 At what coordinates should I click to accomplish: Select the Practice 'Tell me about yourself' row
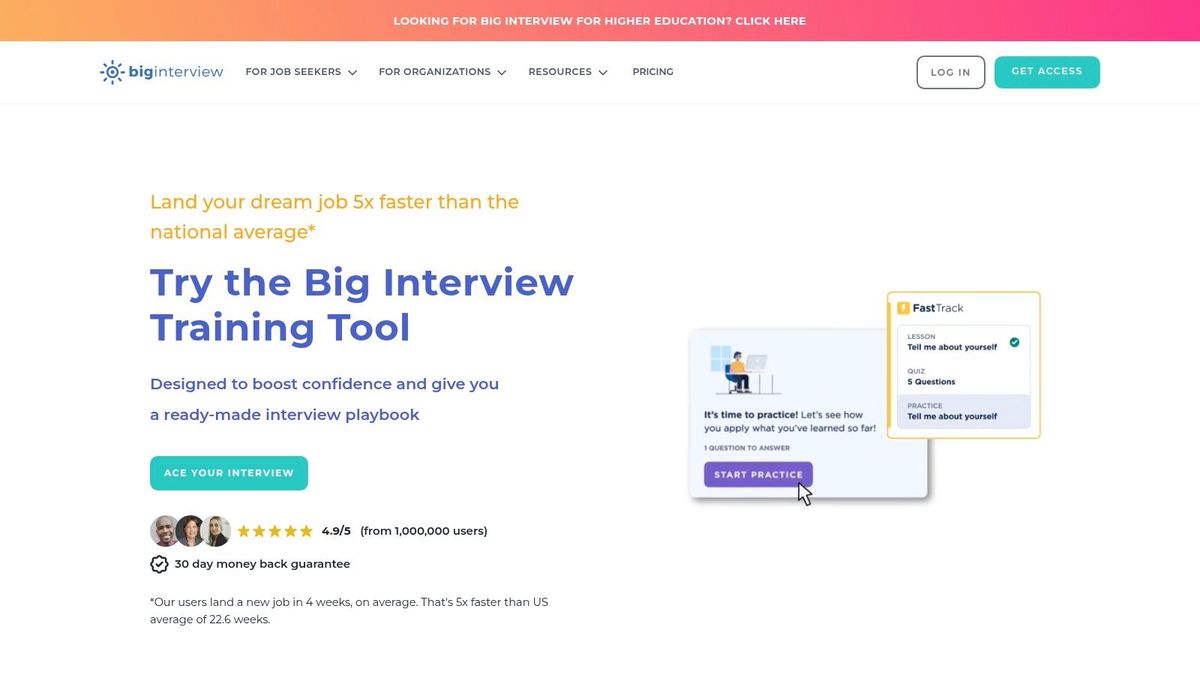point(960,411)
